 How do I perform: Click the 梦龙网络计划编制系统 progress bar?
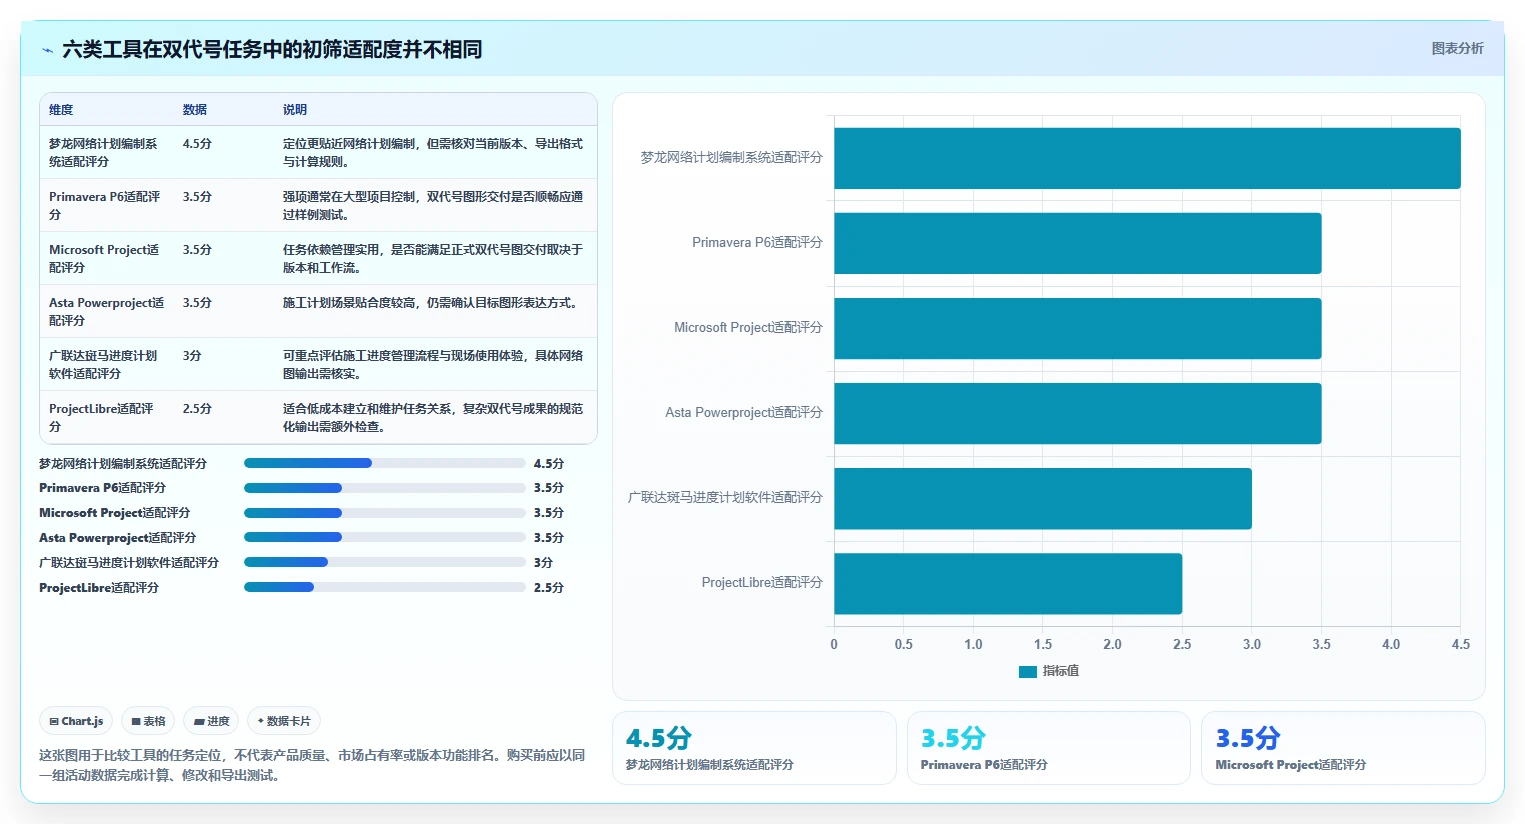(385, 463)
